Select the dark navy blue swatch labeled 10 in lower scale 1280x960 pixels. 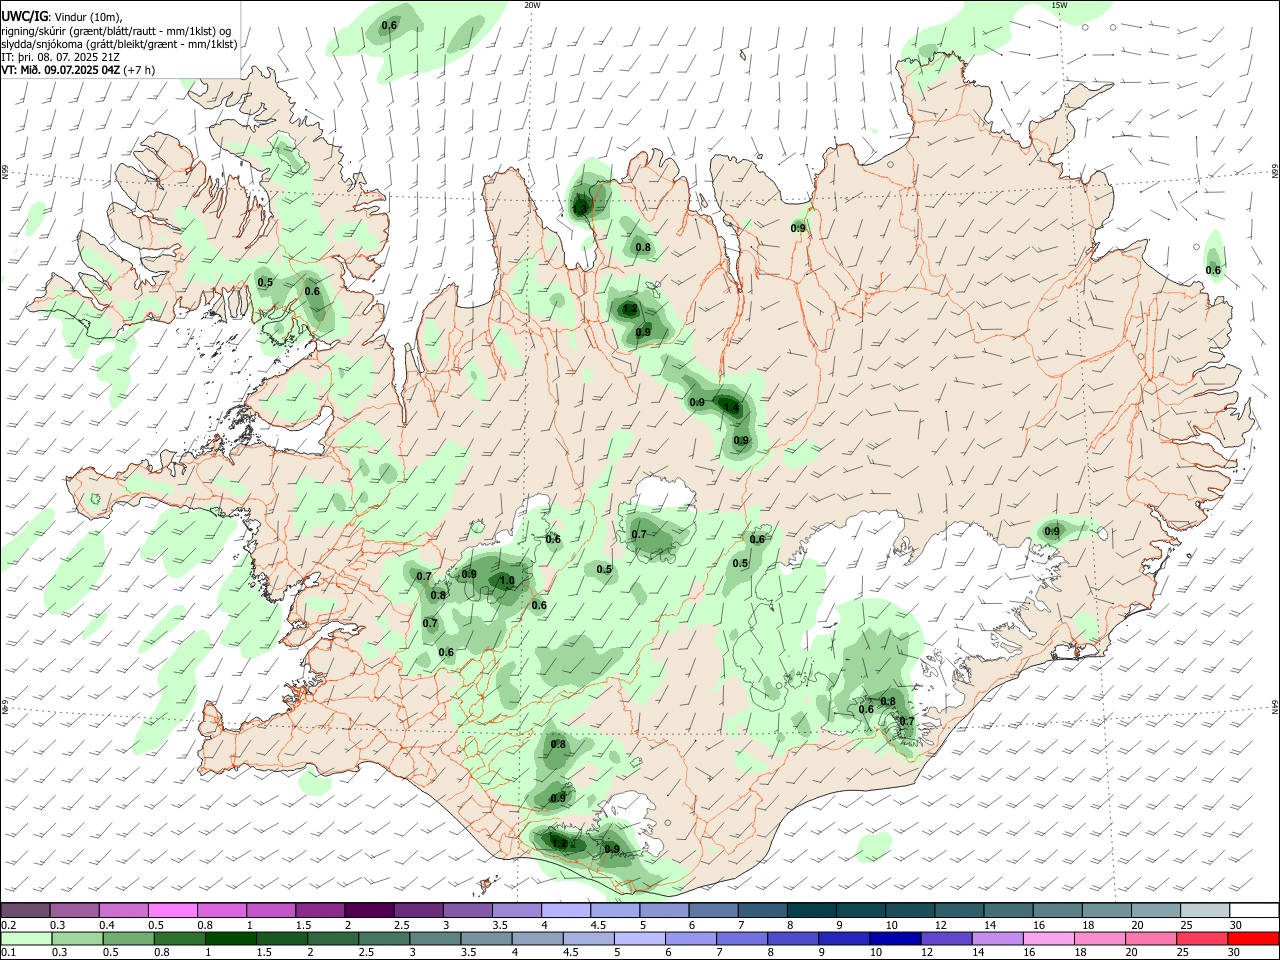pyautogui.click(x=893, y=939)
